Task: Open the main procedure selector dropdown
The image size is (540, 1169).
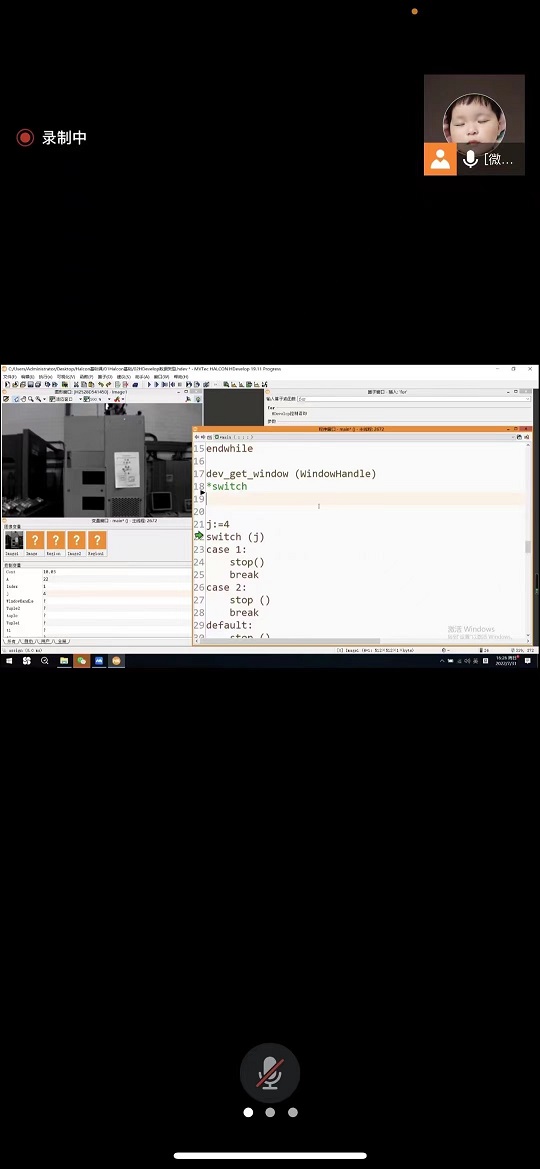Action: tap(235, 437)
